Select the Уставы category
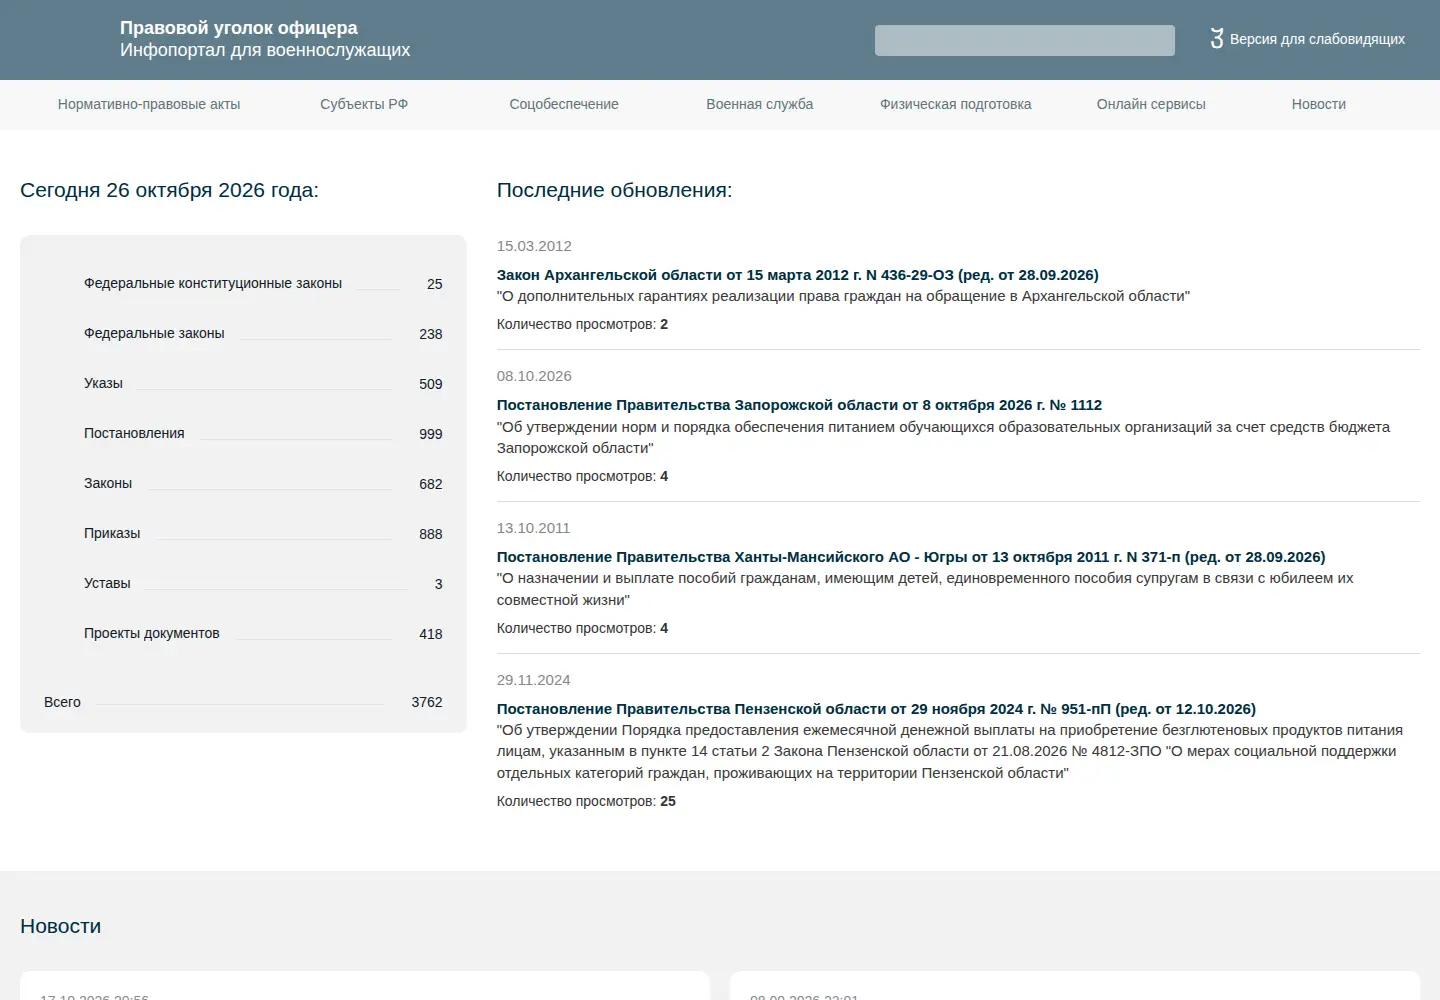The image size is (1440, 1000). point(107,583)
